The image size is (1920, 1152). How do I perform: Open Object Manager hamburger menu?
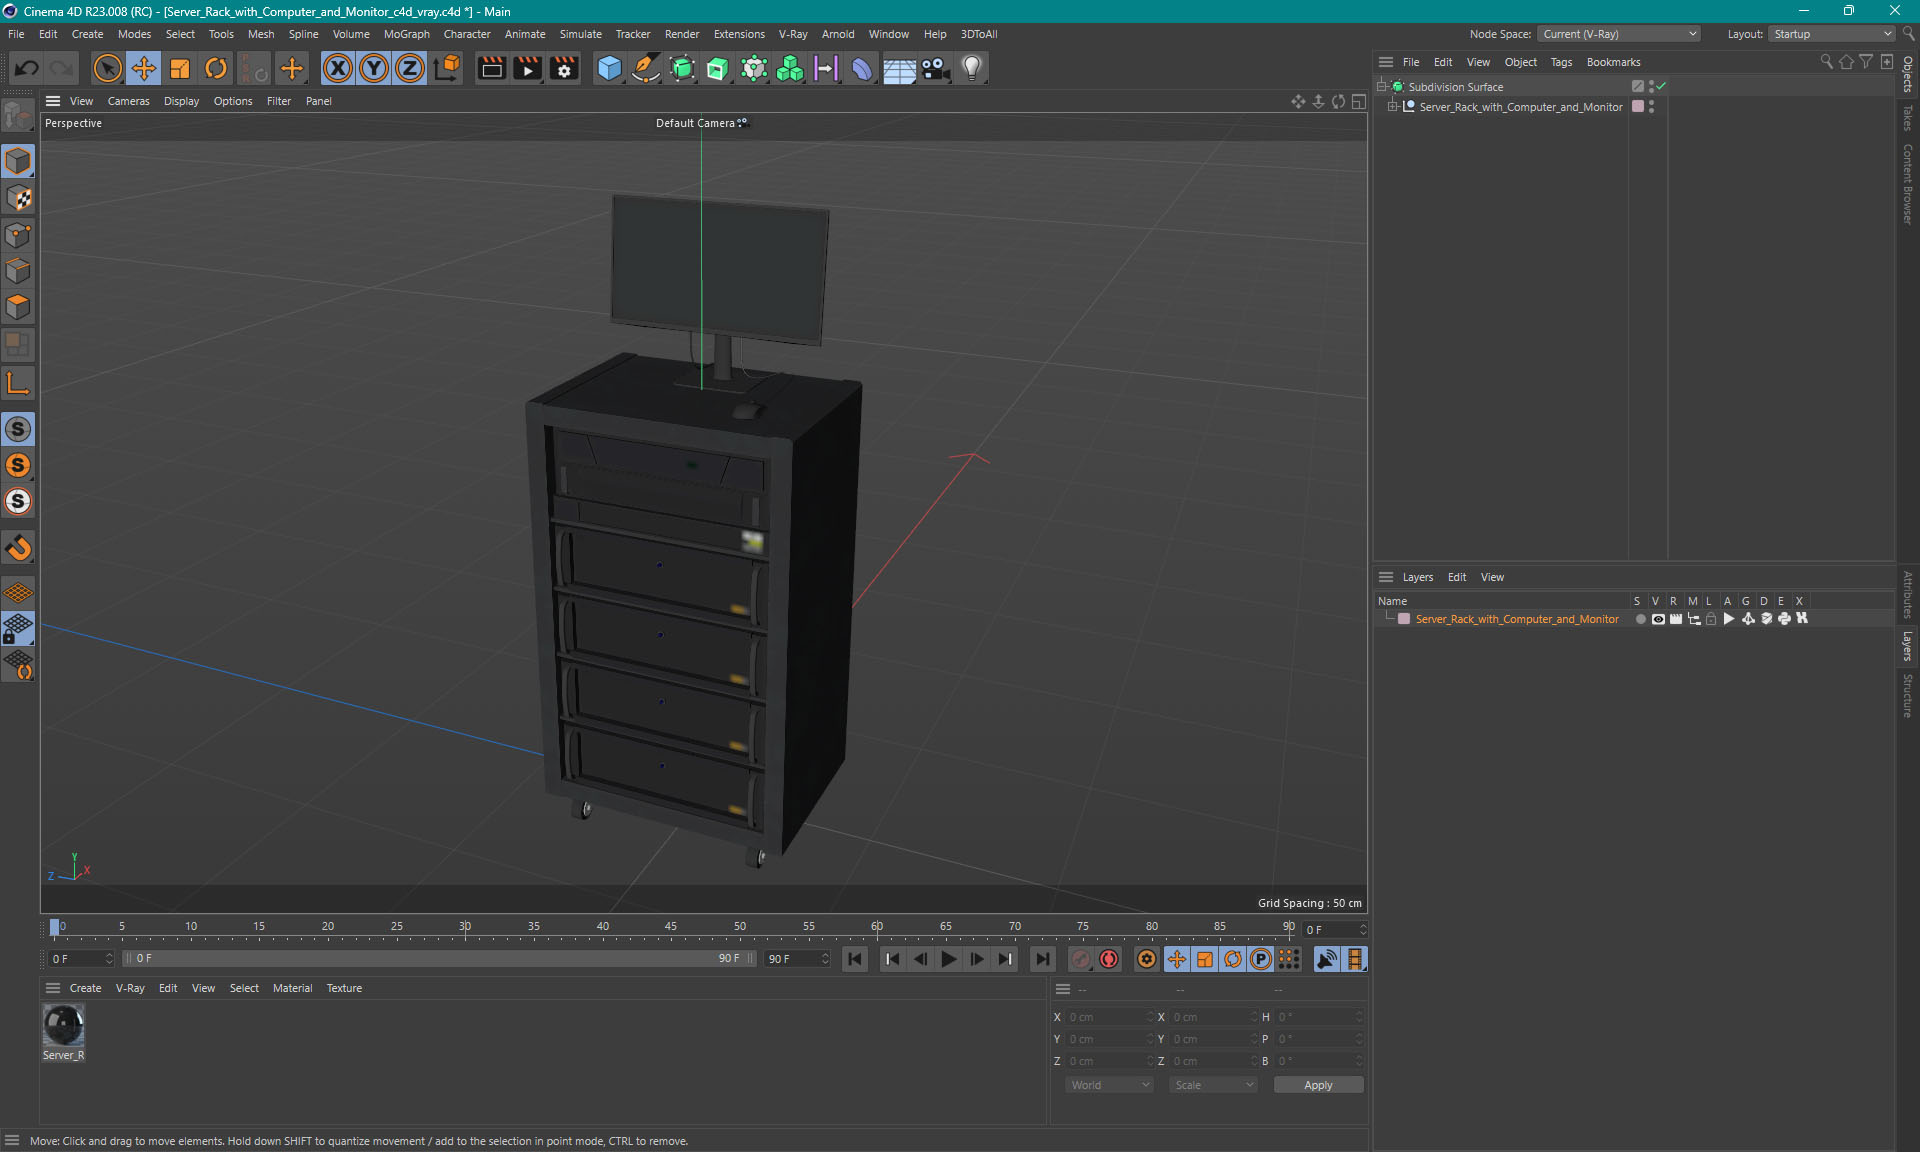pos(1386,62)
